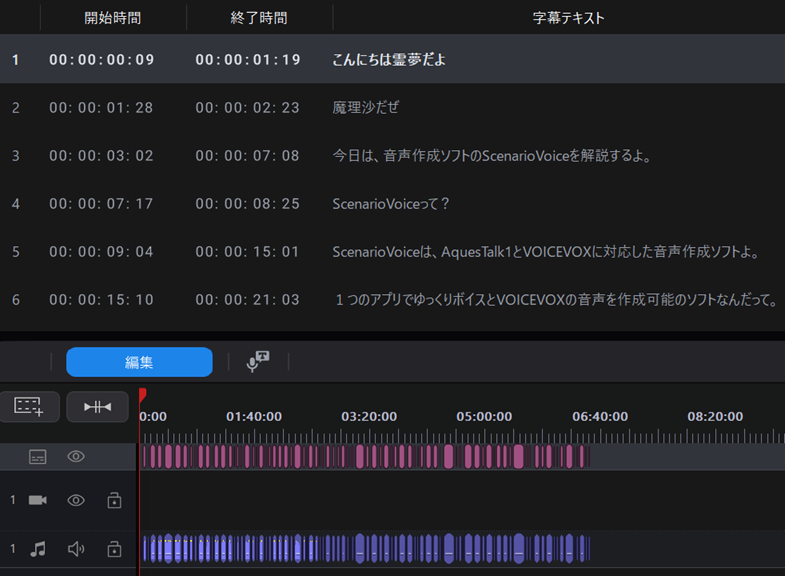
Task: Click the 開始時間 column header
Action: 113,18
